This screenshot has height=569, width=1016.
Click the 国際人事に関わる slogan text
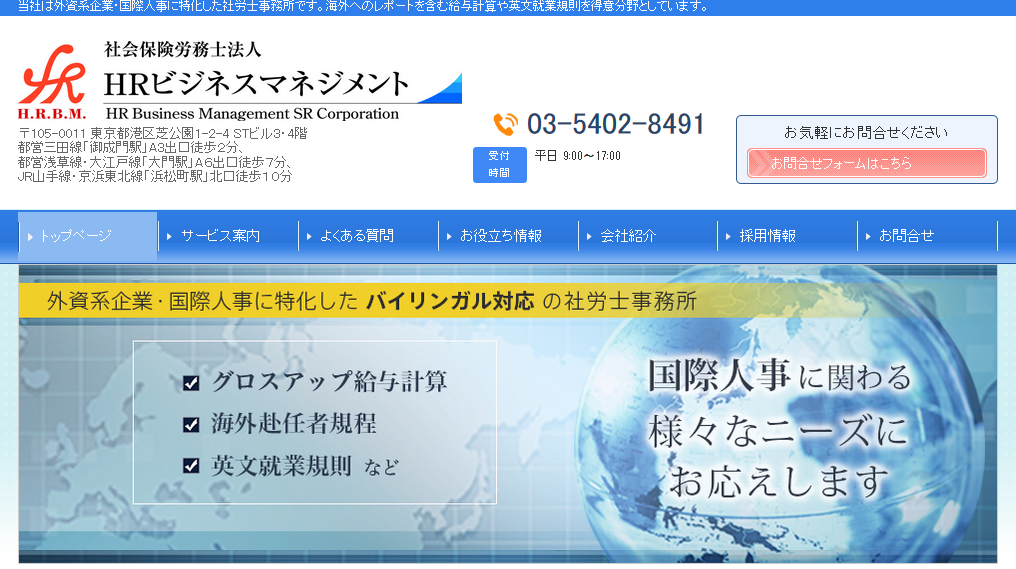[x=779, y=377]
